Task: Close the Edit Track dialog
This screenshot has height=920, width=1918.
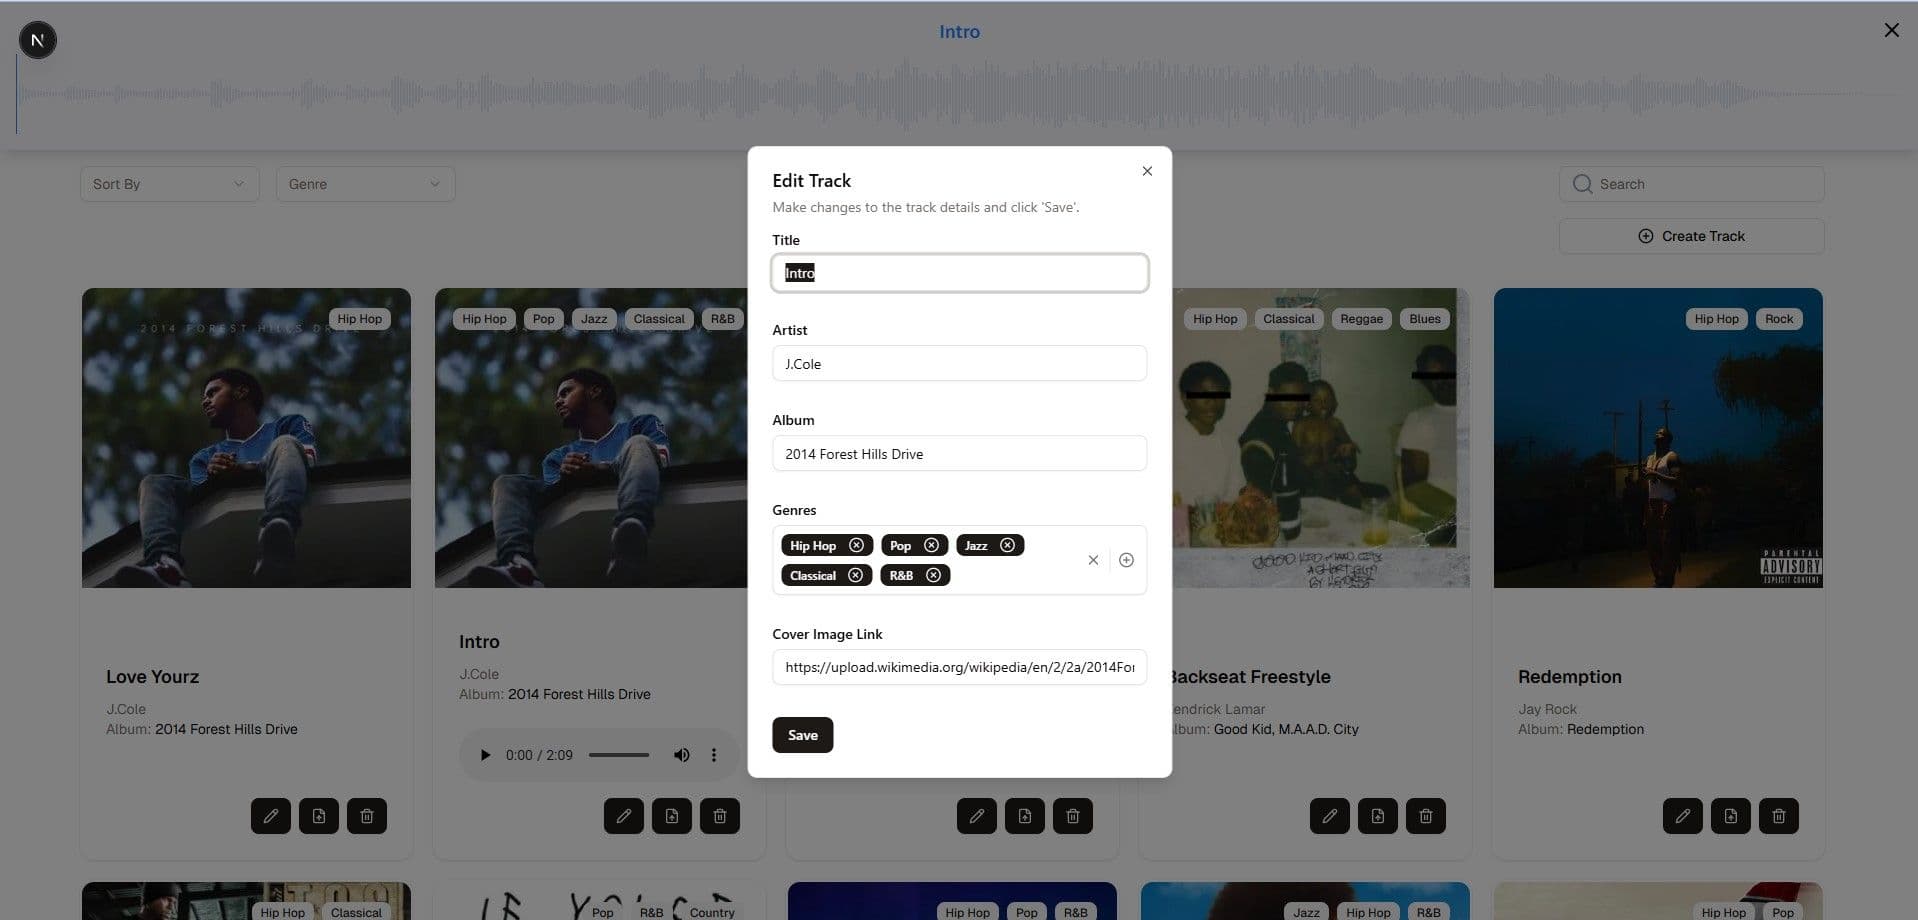Action: tap(1147, 171)
